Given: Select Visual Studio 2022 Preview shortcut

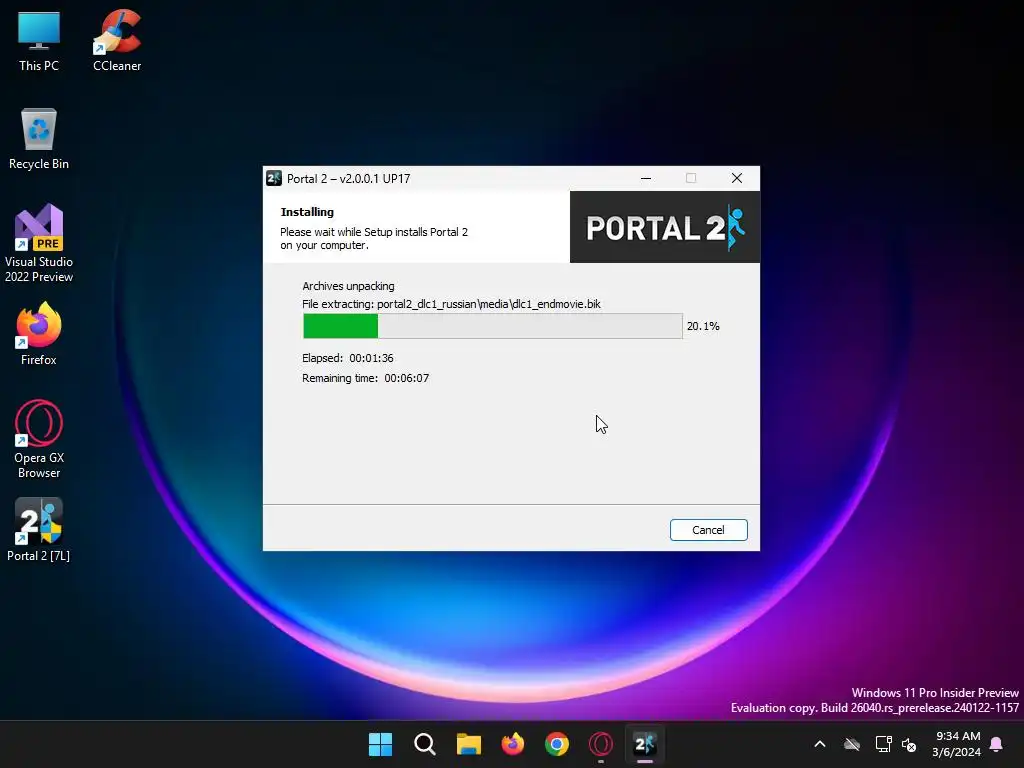Looking at the screenshot, I should [x=39, y=243].
